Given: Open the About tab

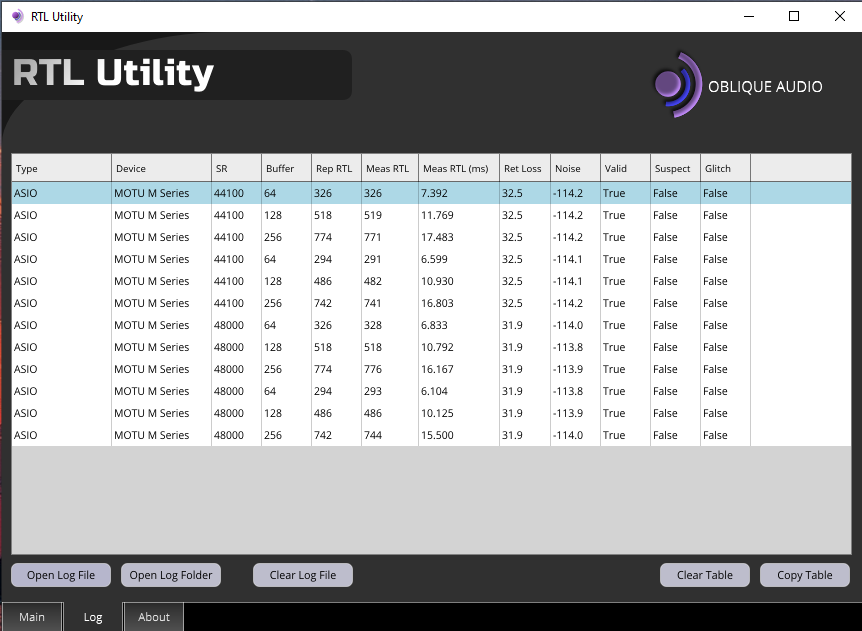Looking at the screenshot, I should click(x=153, y=617).
